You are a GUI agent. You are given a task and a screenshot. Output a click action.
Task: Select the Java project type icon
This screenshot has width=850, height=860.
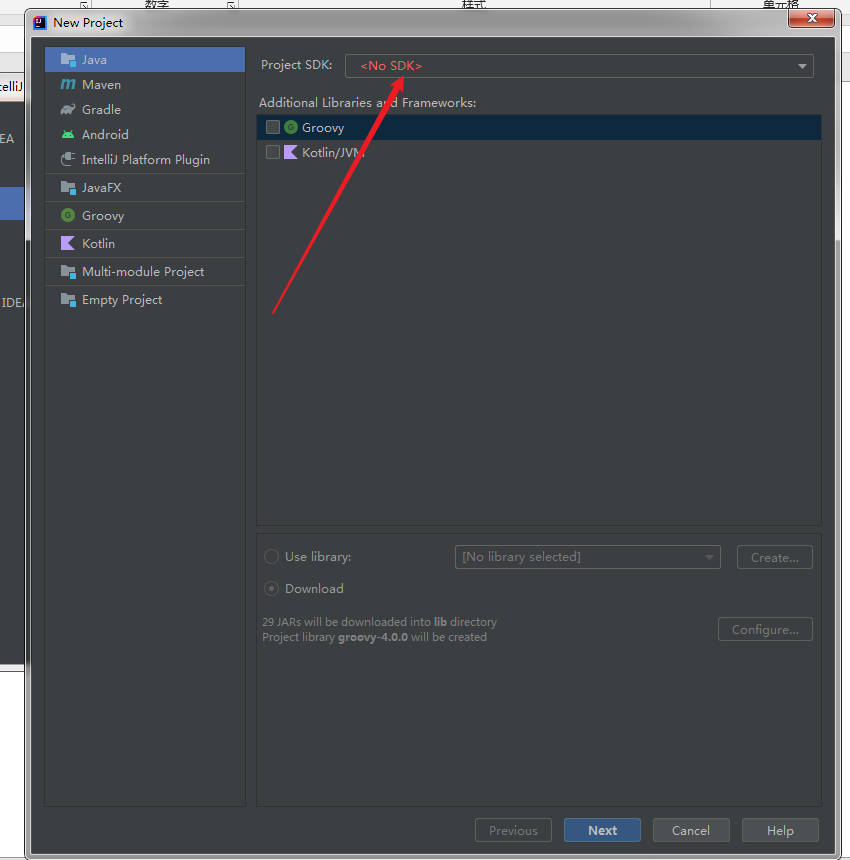pos(68,60)
